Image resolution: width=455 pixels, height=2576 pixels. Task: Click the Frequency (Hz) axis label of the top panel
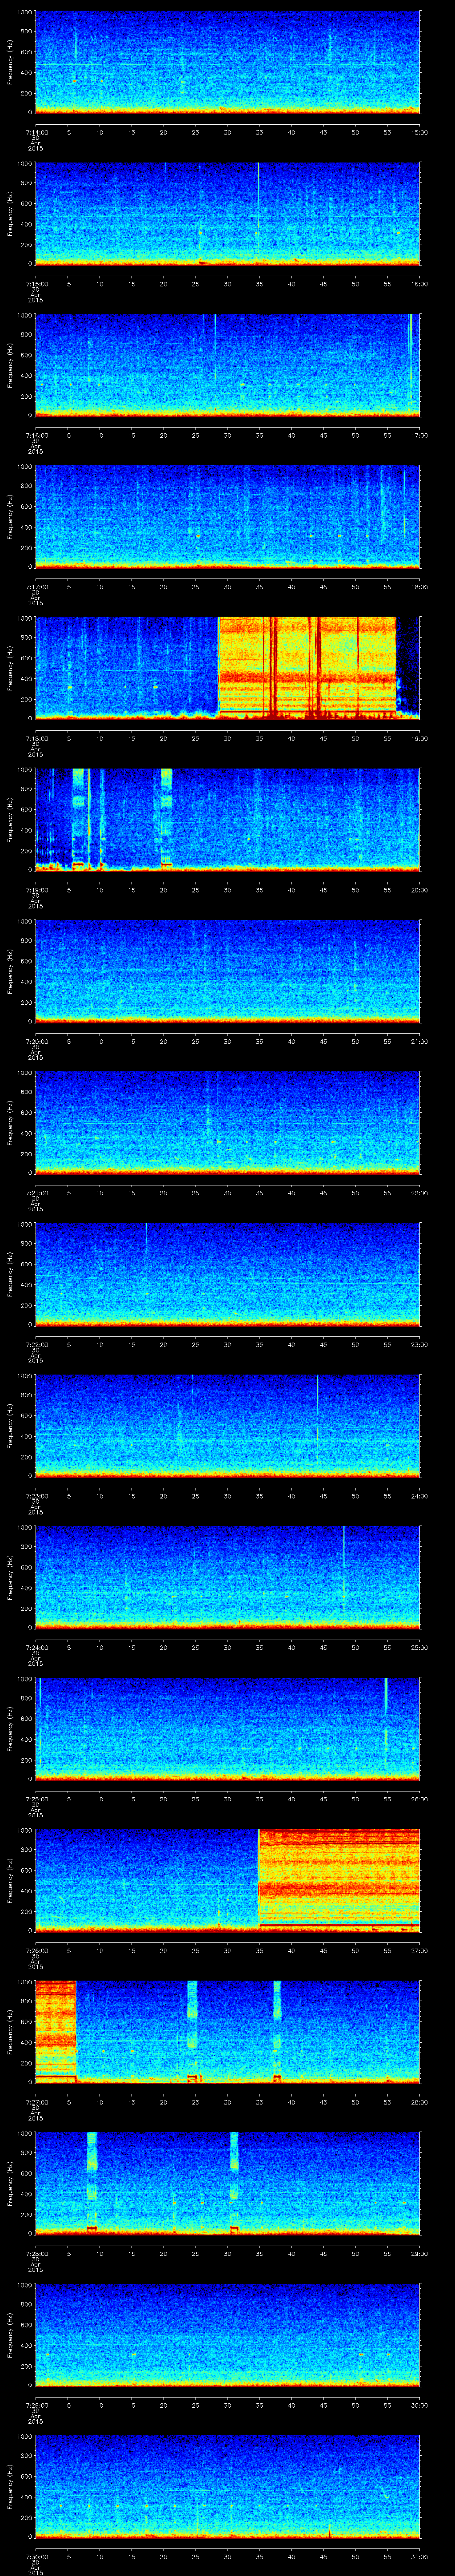10,62
